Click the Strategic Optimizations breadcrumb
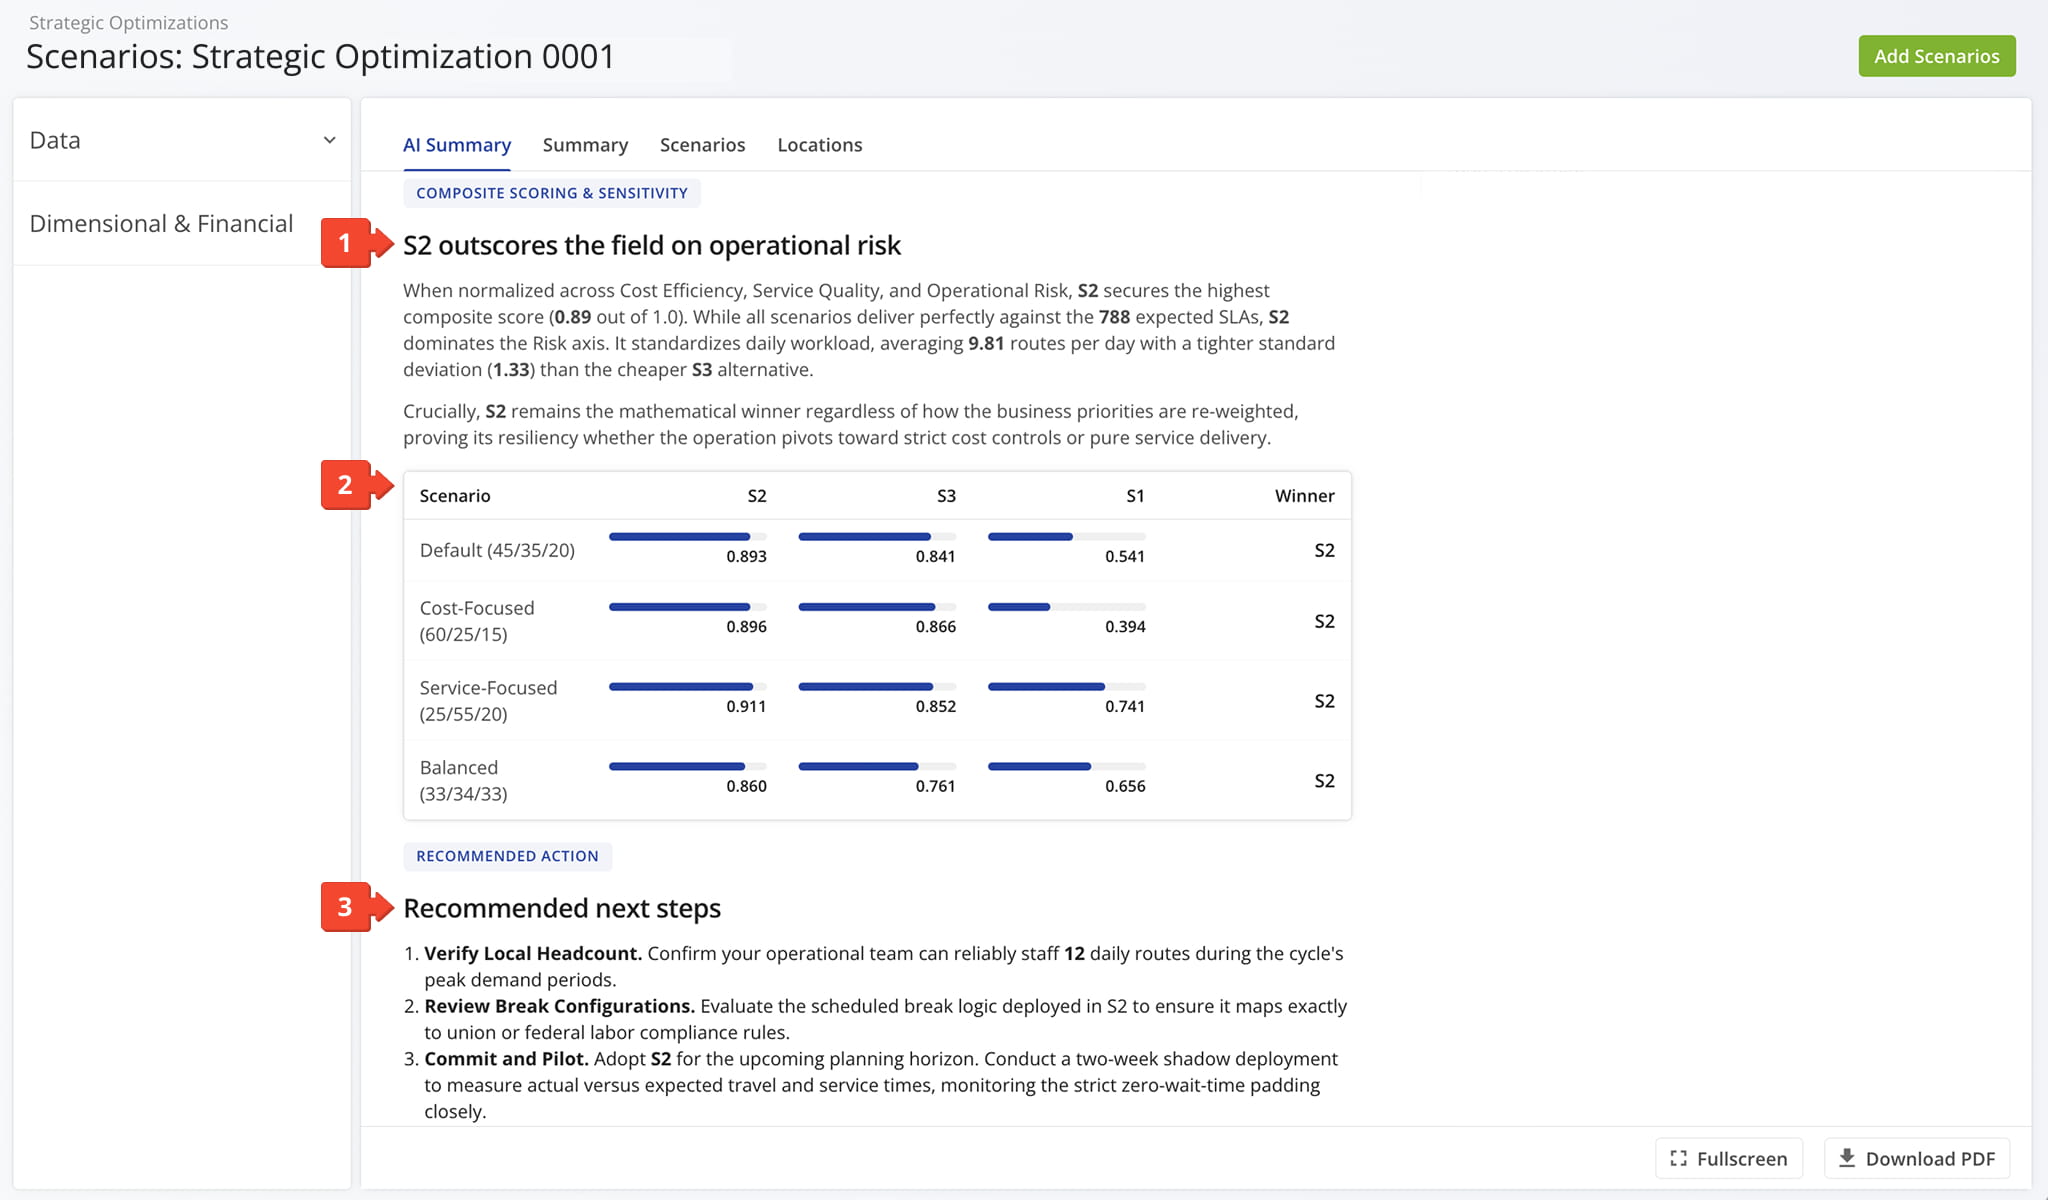The width and height of the screenshot is (2048, 1200). click(x=128, y=22)
